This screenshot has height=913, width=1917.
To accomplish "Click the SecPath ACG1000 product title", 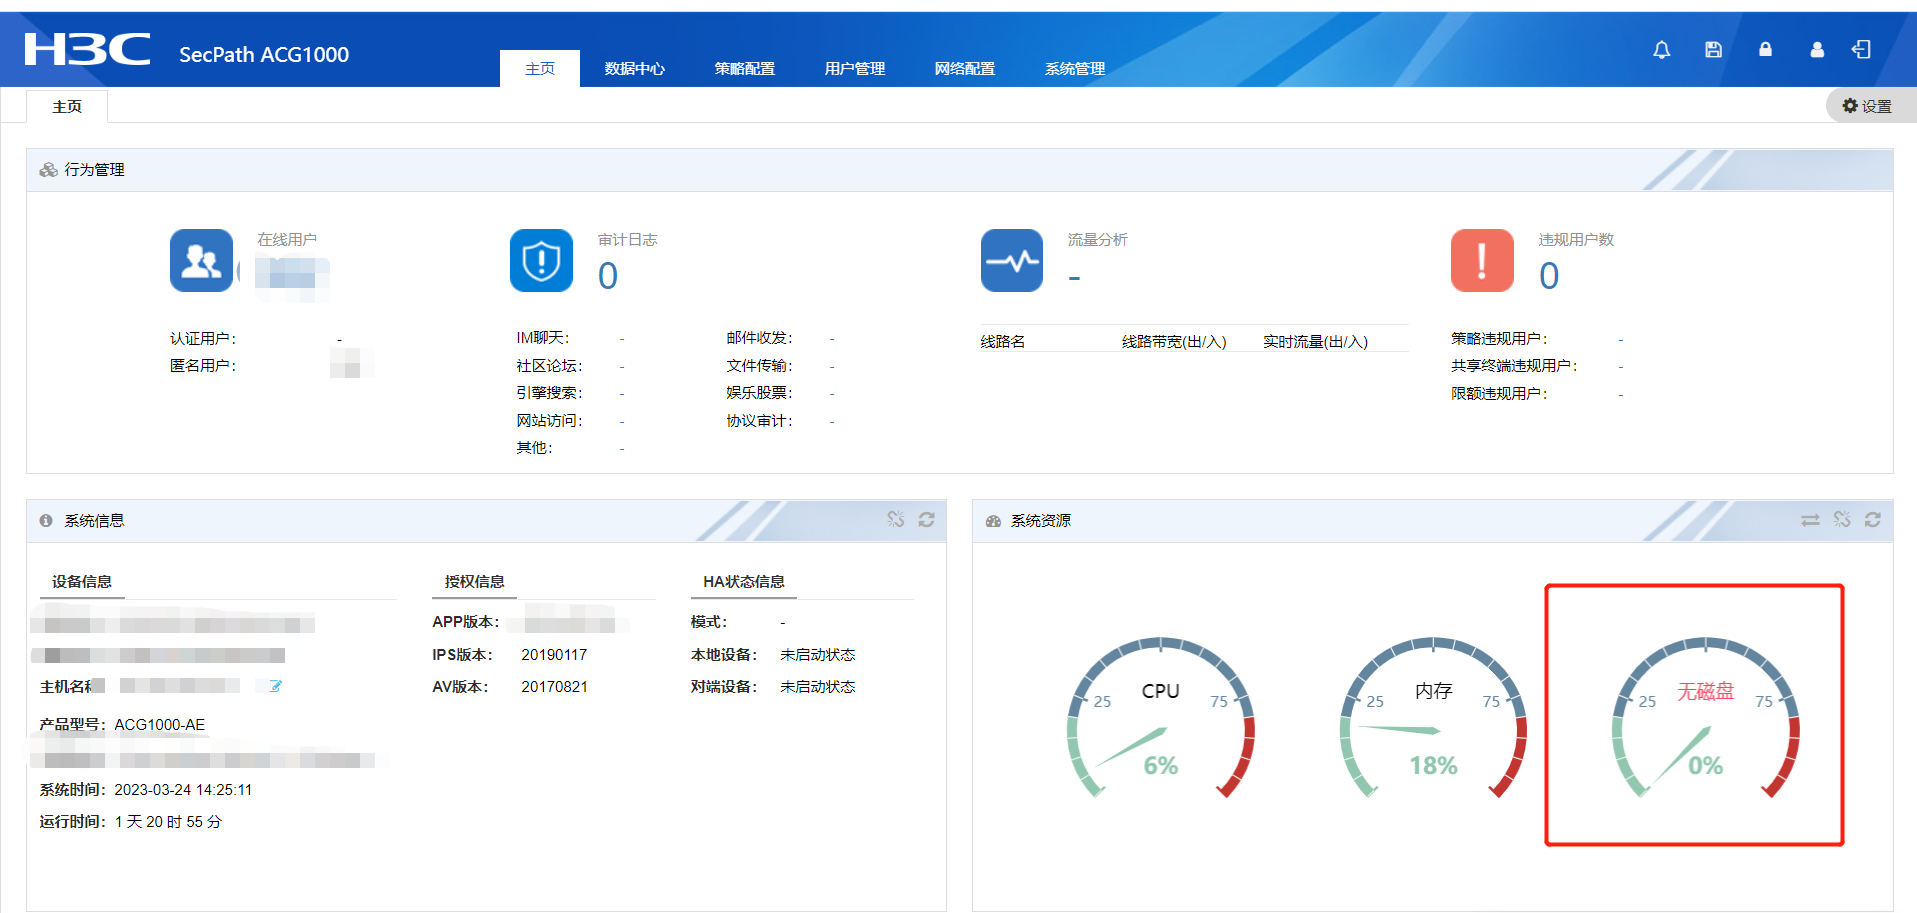I will [x=264, y=55].
